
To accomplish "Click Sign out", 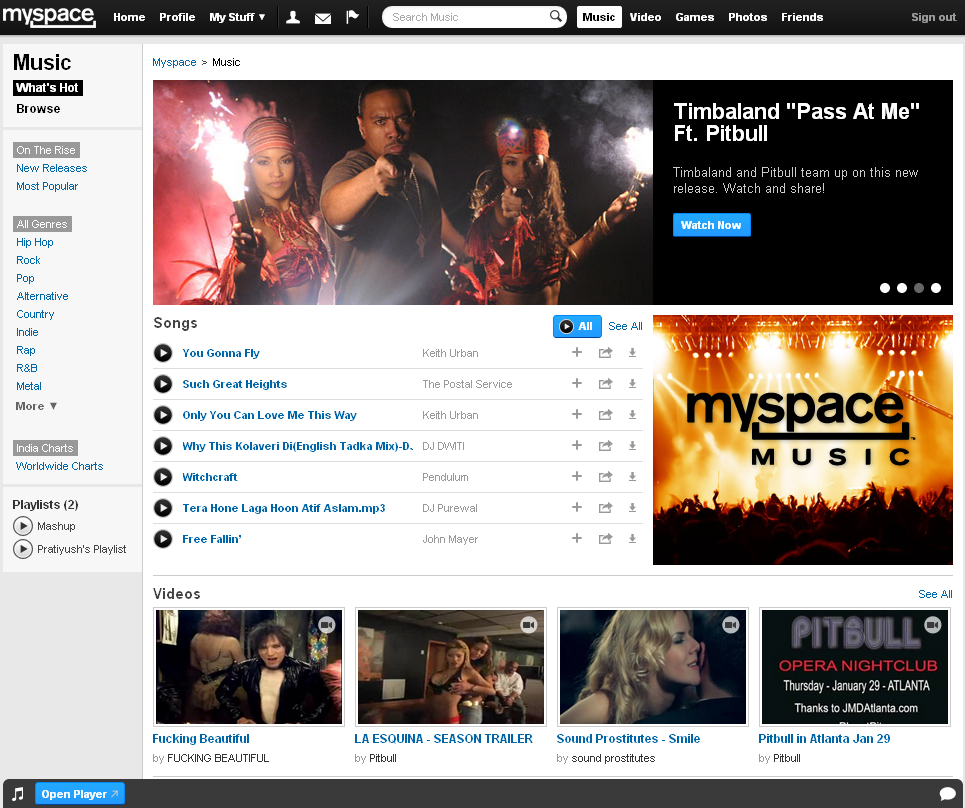I will tap(933, 17).
